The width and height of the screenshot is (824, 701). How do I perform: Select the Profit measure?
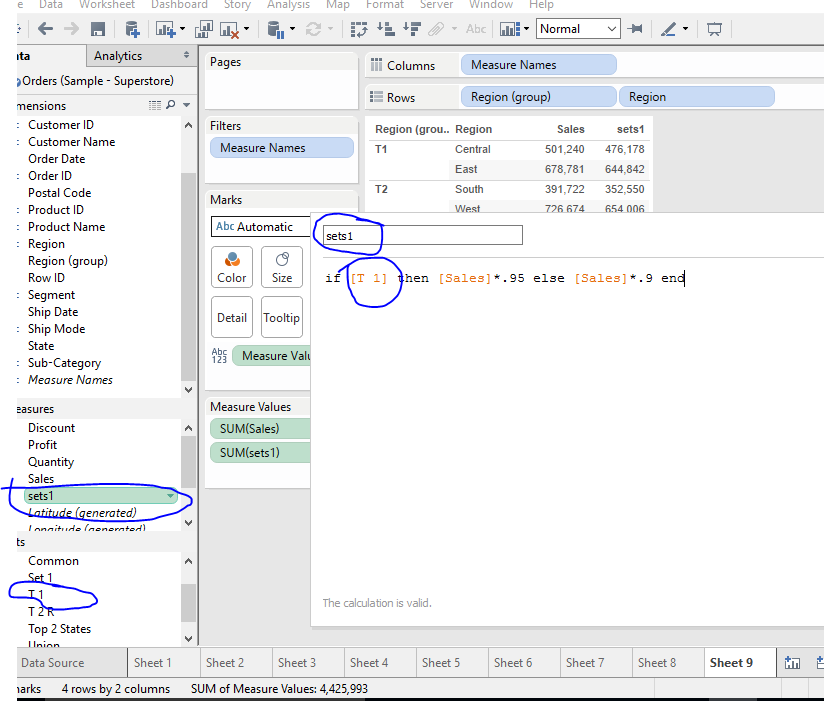coord(43,445)
